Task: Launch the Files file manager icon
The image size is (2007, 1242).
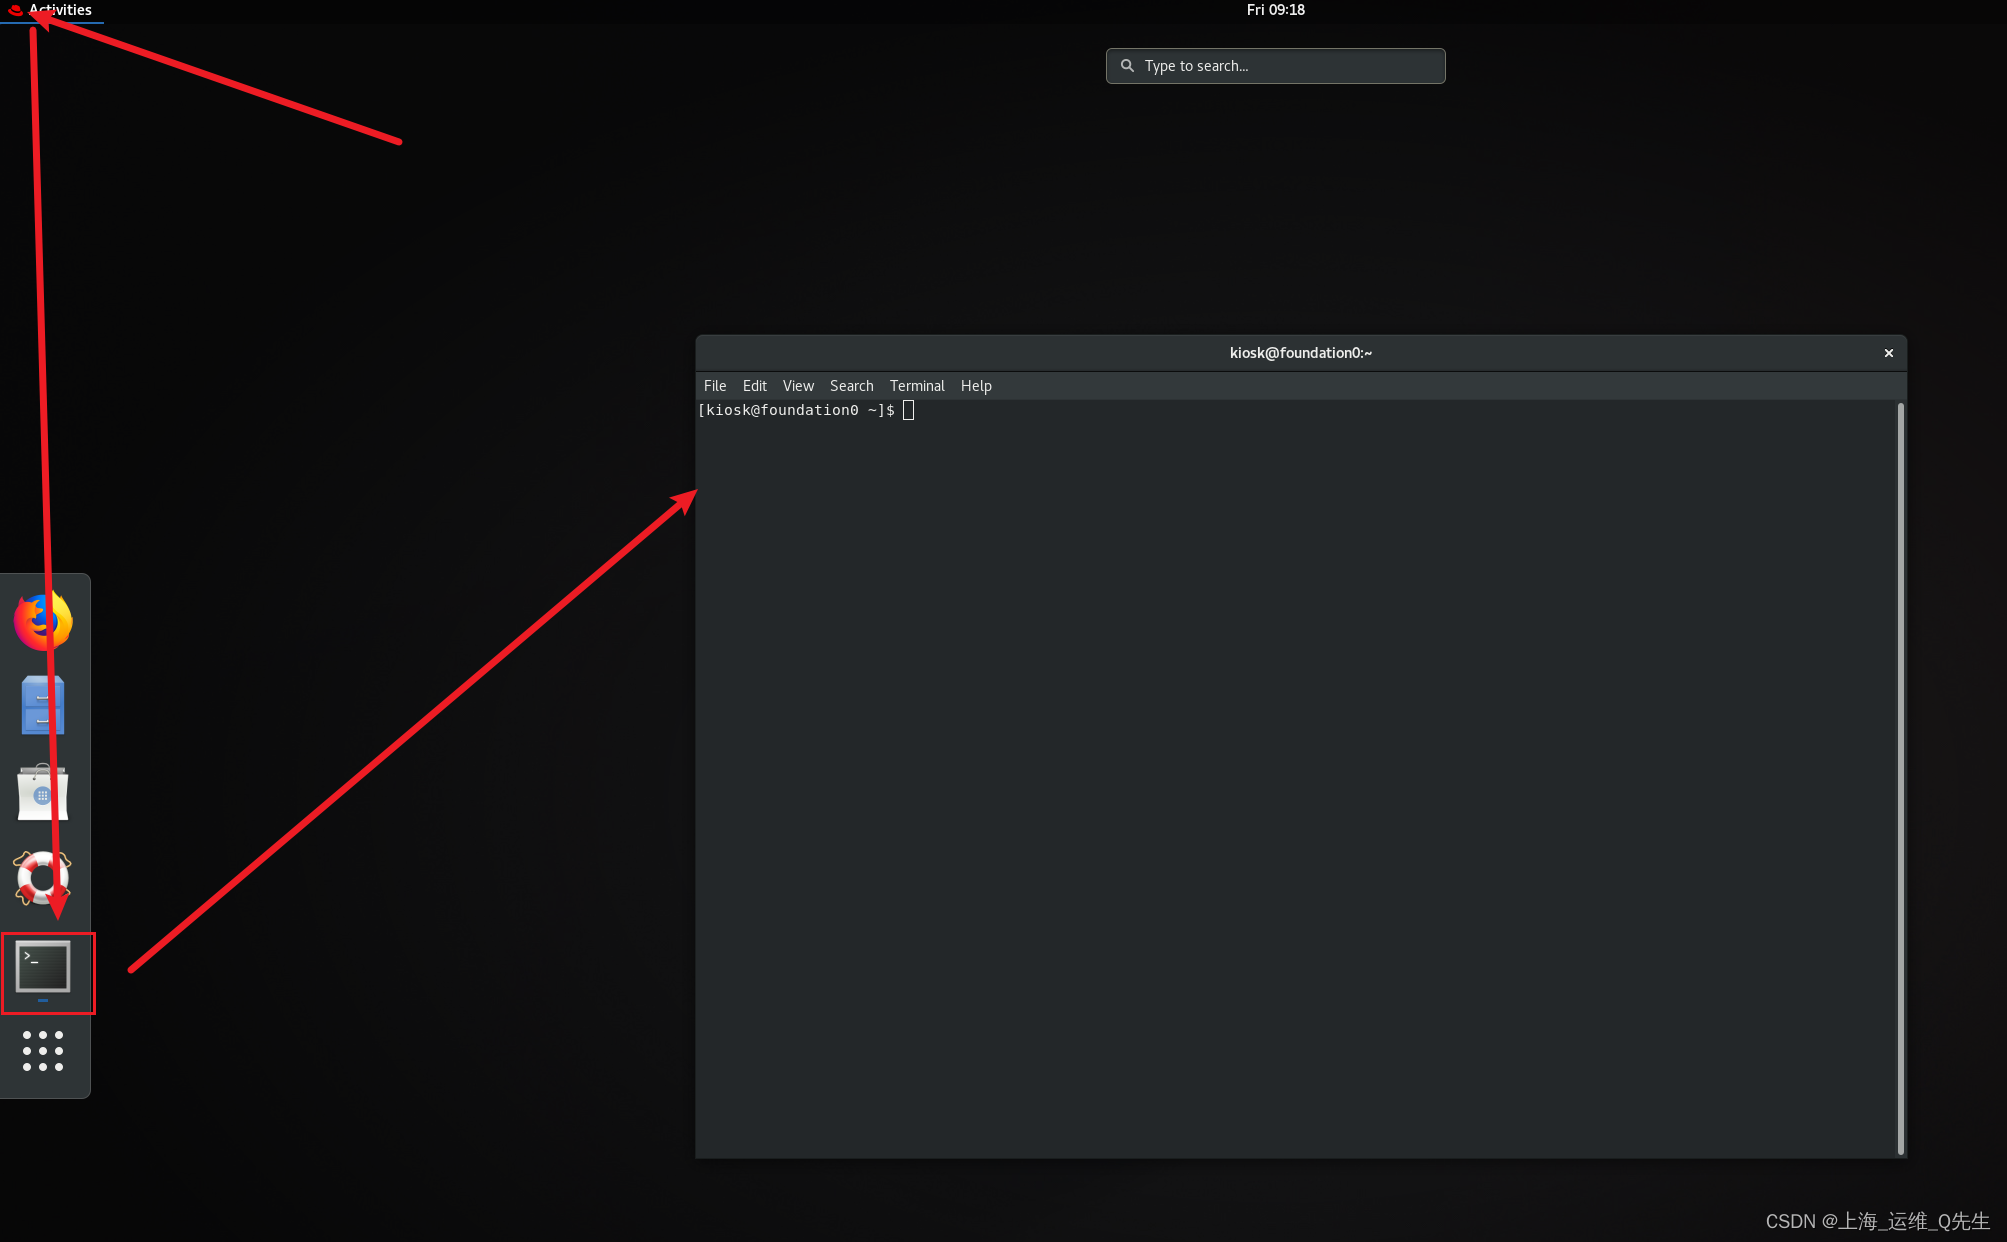Action: [x=43, y=706]
